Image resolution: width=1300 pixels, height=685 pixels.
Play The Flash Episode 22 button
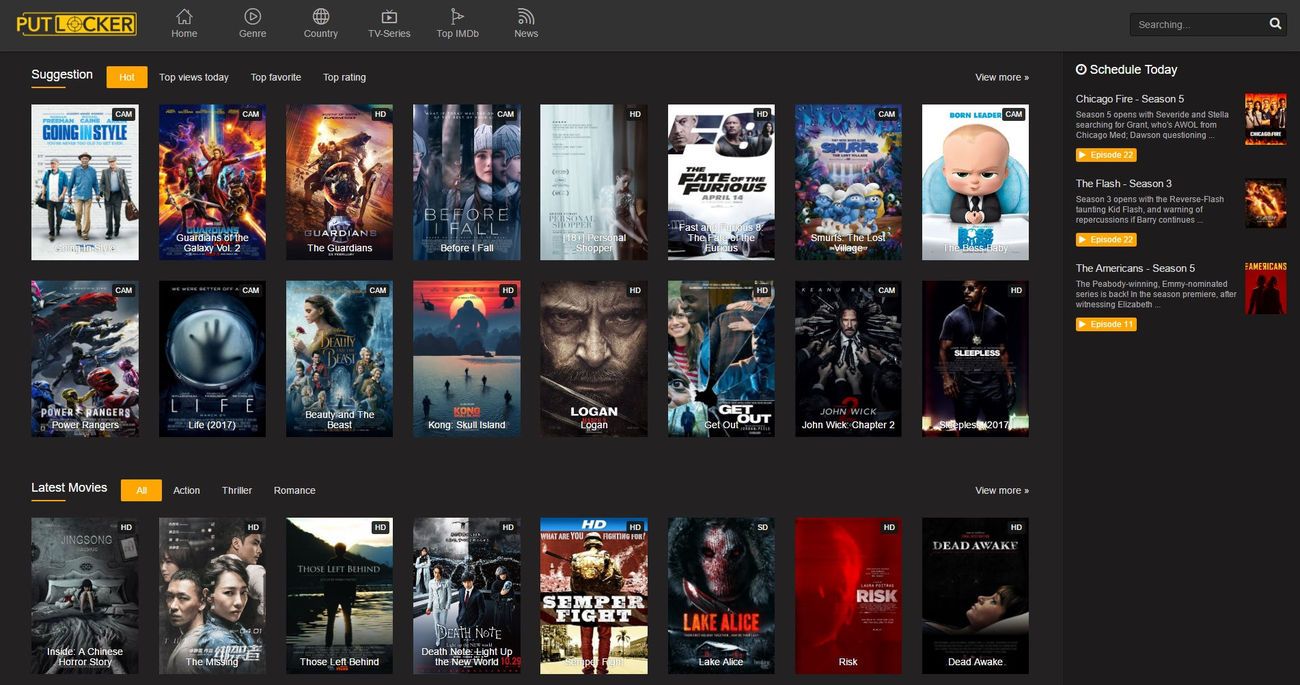1106,240
